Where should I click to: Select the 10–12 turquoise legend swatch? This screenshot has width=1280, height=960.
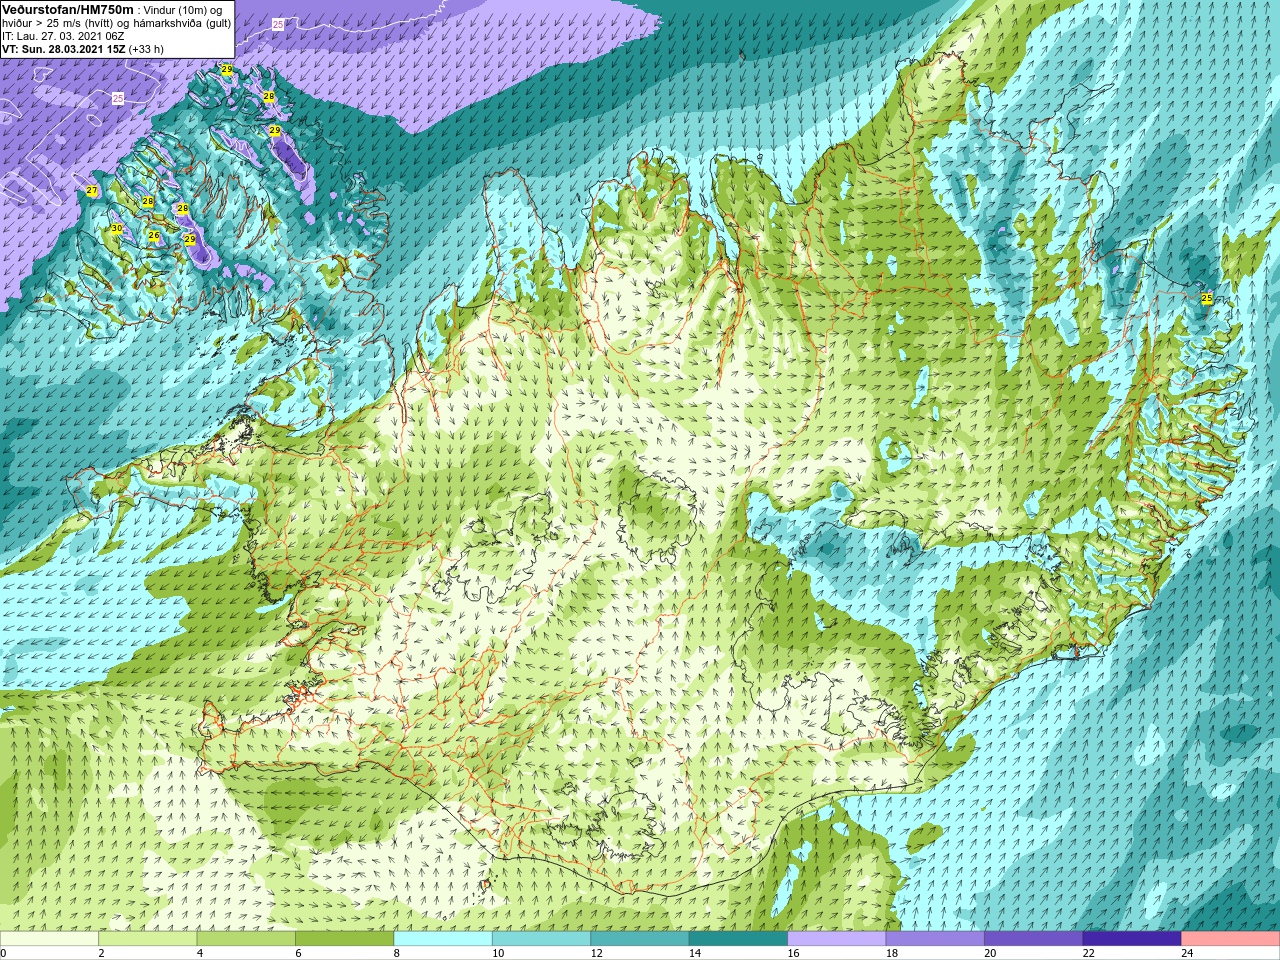(541, 939)
